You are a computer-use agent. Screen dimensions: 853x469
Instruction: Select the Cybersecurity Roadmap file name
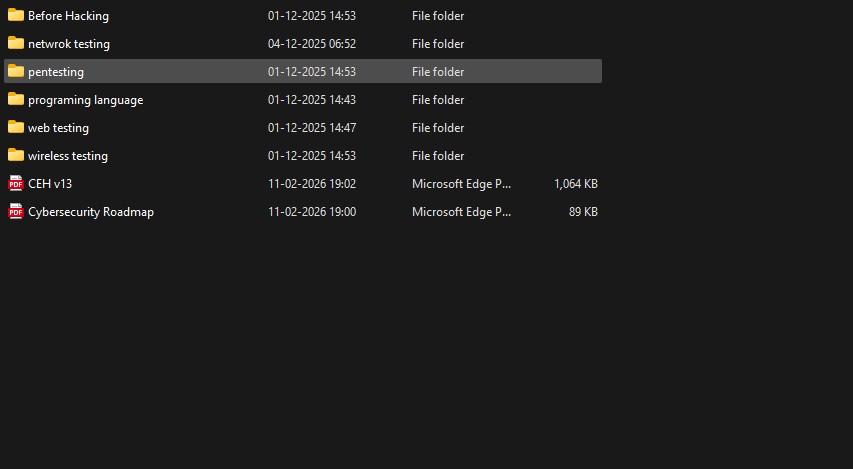(91, 212)
